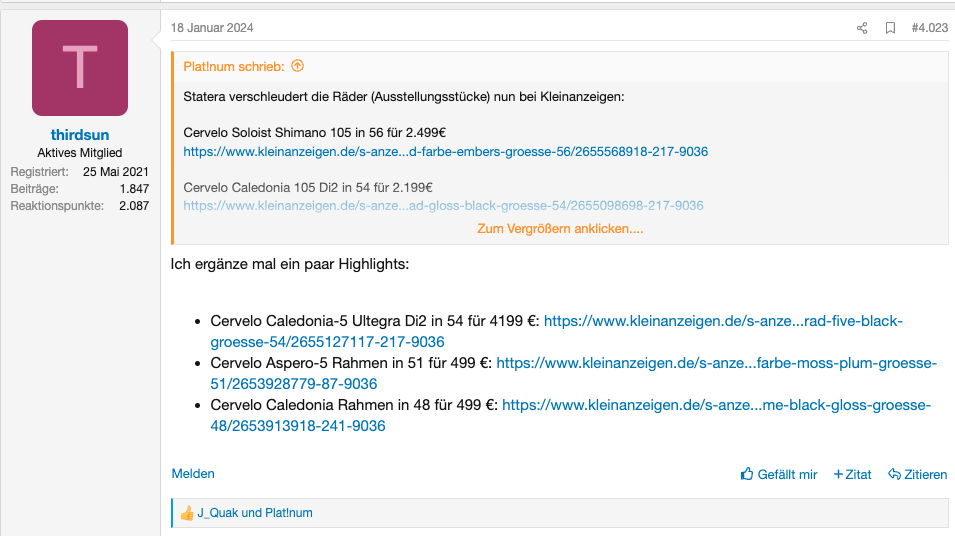Image resolution: width=955 pixels, height=536 pixels.
Task: Expand quote via Zum Vergrößern anklicken
Action: pyautogui.click(x=560, y=229)
